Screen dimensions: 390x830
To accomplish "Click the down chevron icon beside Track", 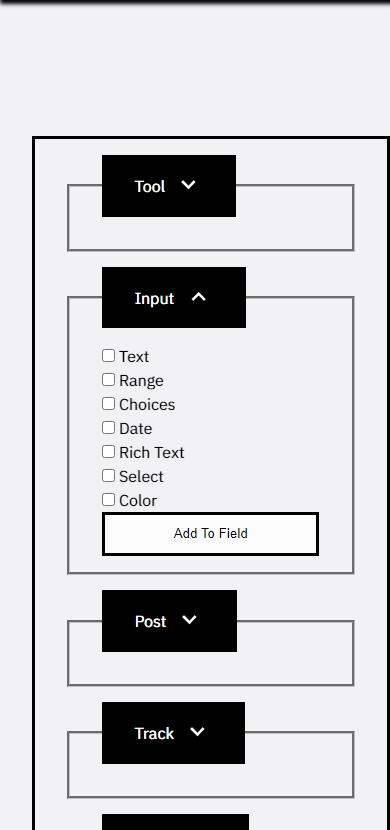I will pyautogui.click(x=197, y=732).
